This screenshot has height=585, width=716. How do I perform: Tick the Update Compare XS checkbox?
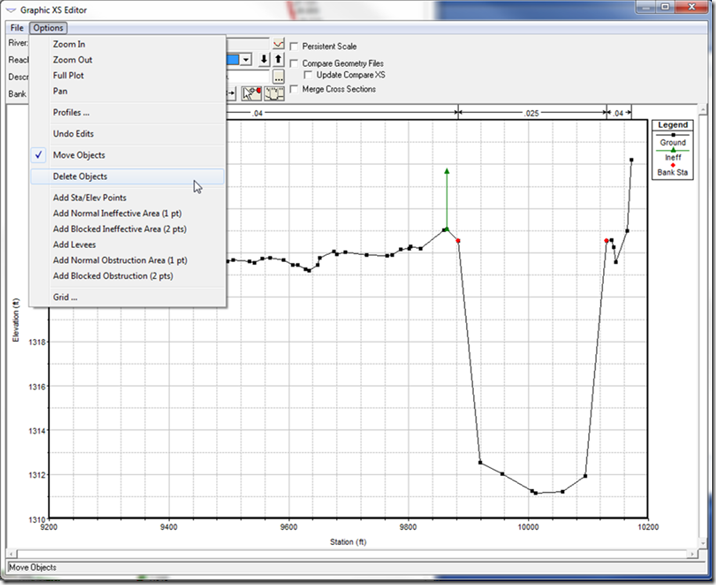pyautogui.click(x=308, y=75)
